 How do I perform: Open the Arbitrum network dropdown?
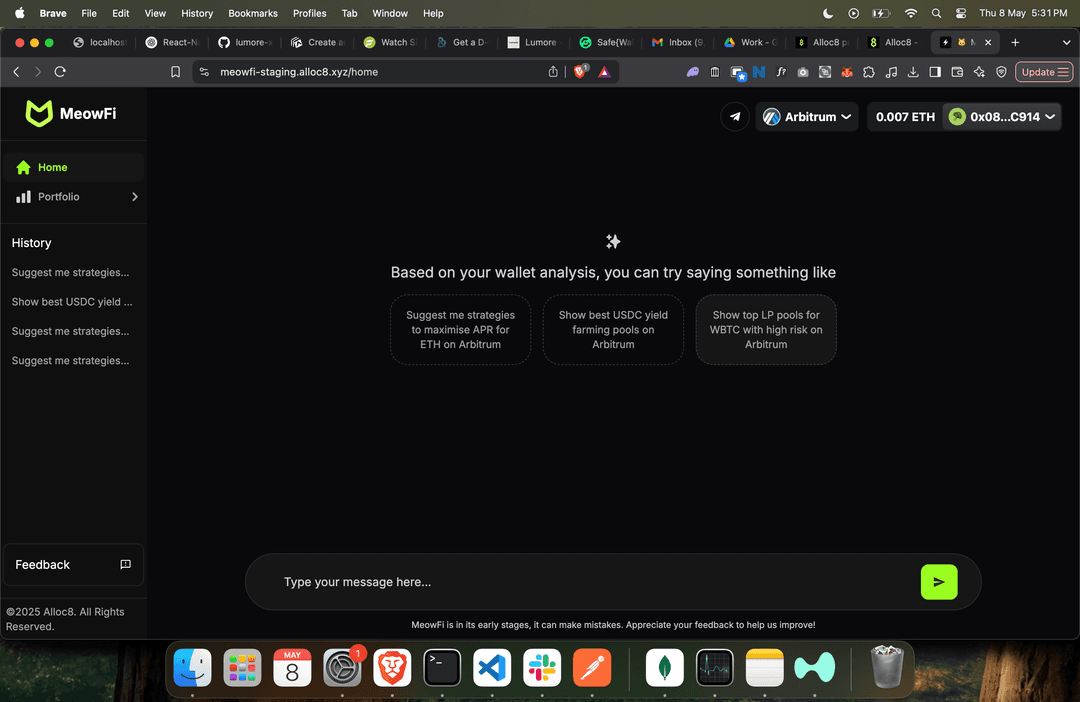tap(807, 117)
